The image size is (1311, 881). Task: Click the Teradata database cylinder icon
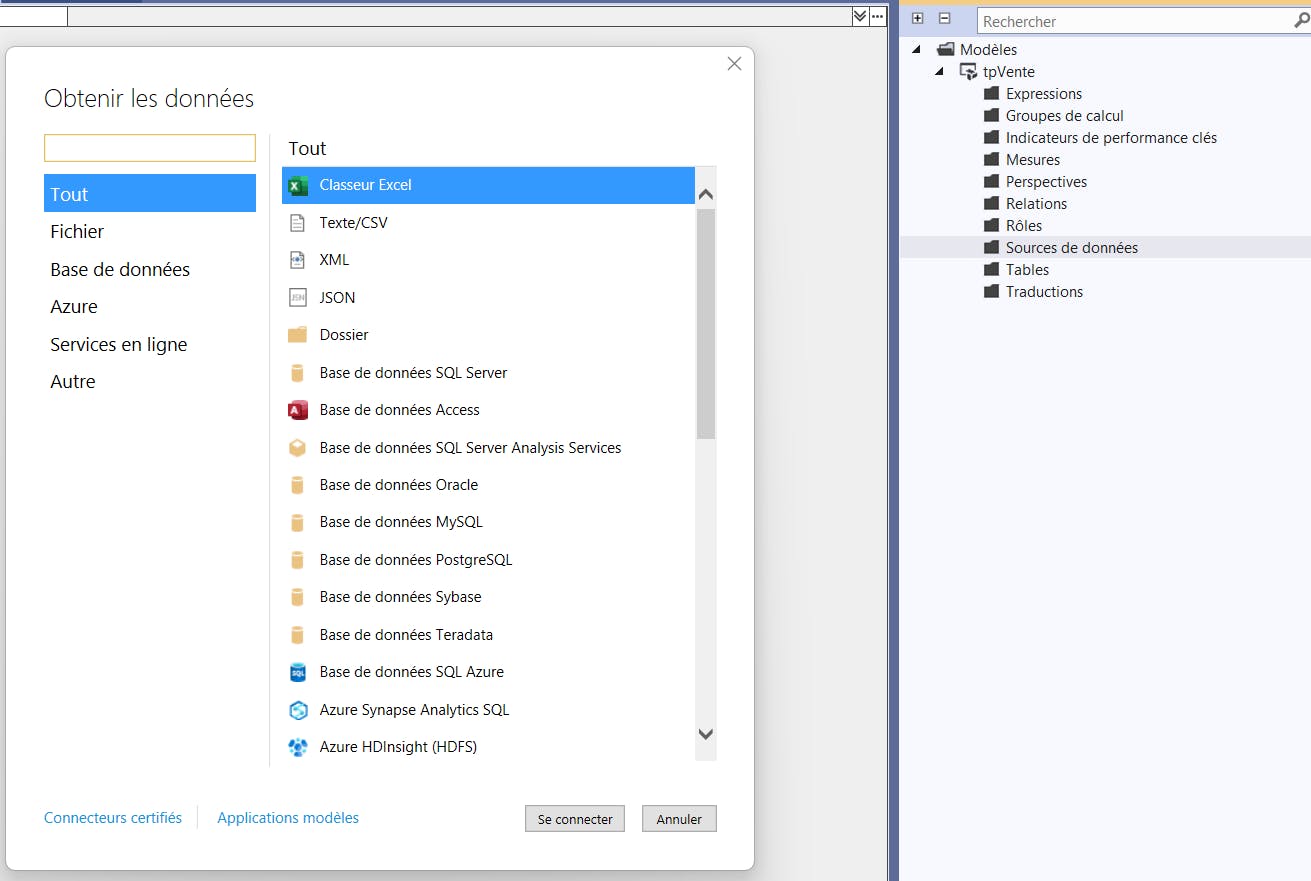pos(297,635)
